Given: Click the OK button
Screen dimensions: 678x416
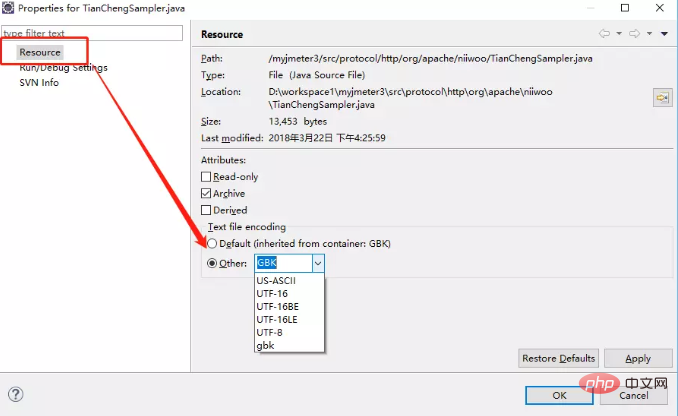Looking at the screenshot, I should click(559, 395).
